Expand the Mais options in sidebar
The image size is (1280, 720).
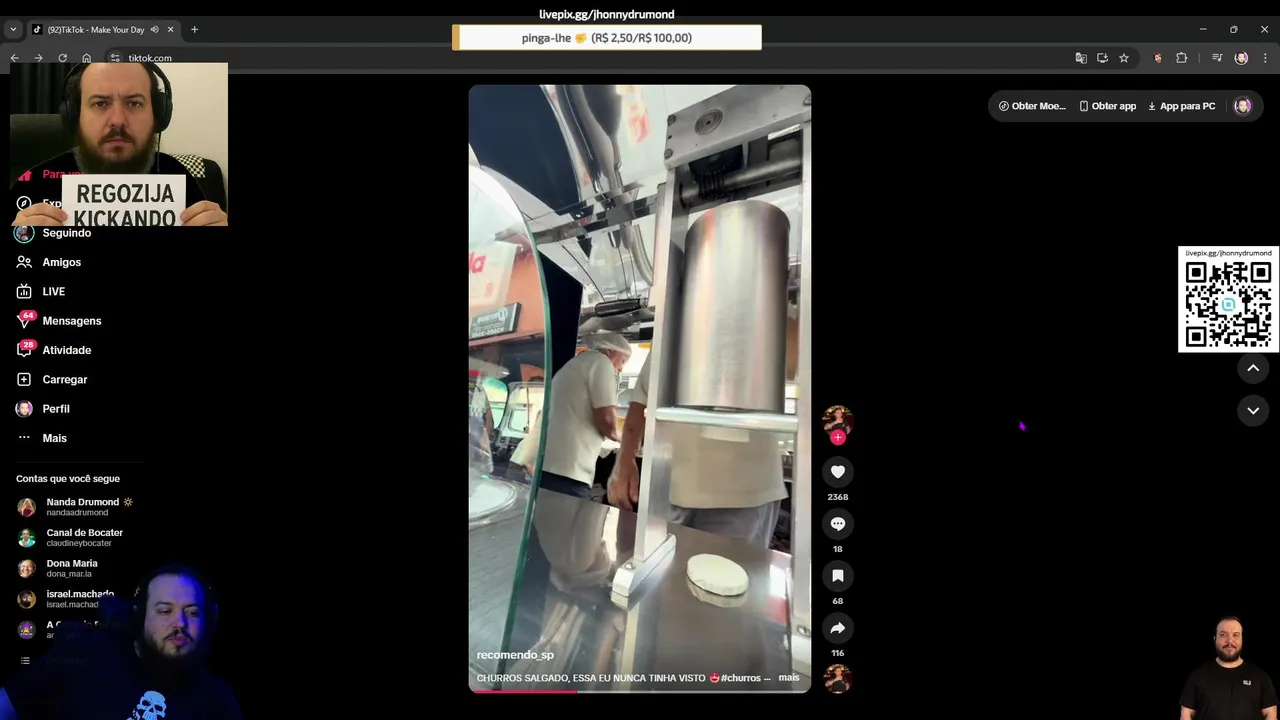[x=55, y=438]
